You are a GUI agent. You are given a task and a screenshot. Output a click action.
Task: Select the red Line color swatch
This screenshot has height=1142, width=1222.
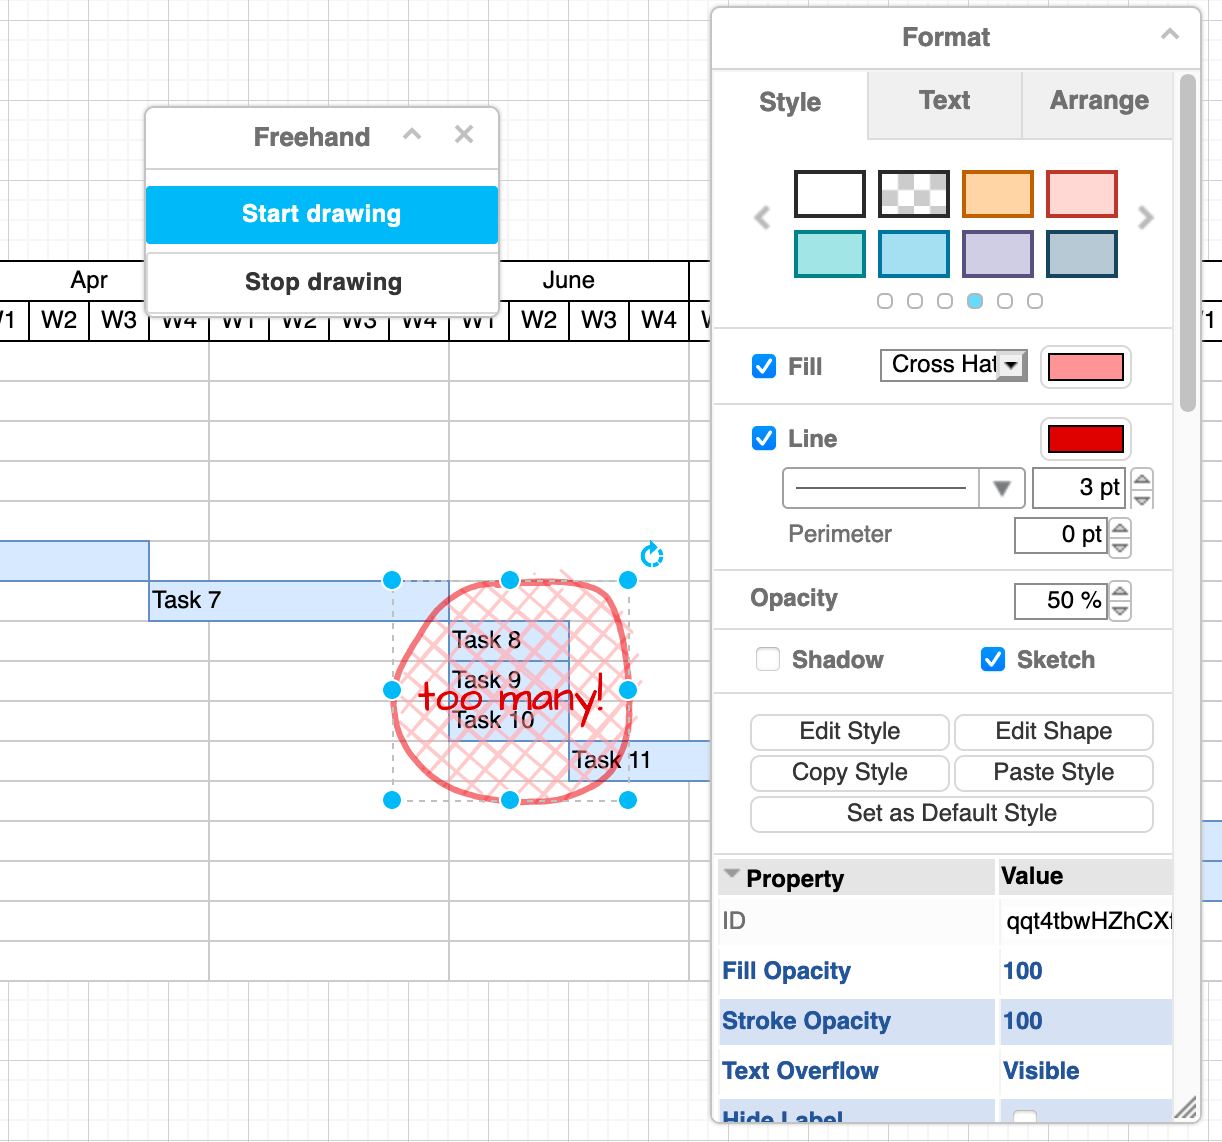[x=1085, y=439]
